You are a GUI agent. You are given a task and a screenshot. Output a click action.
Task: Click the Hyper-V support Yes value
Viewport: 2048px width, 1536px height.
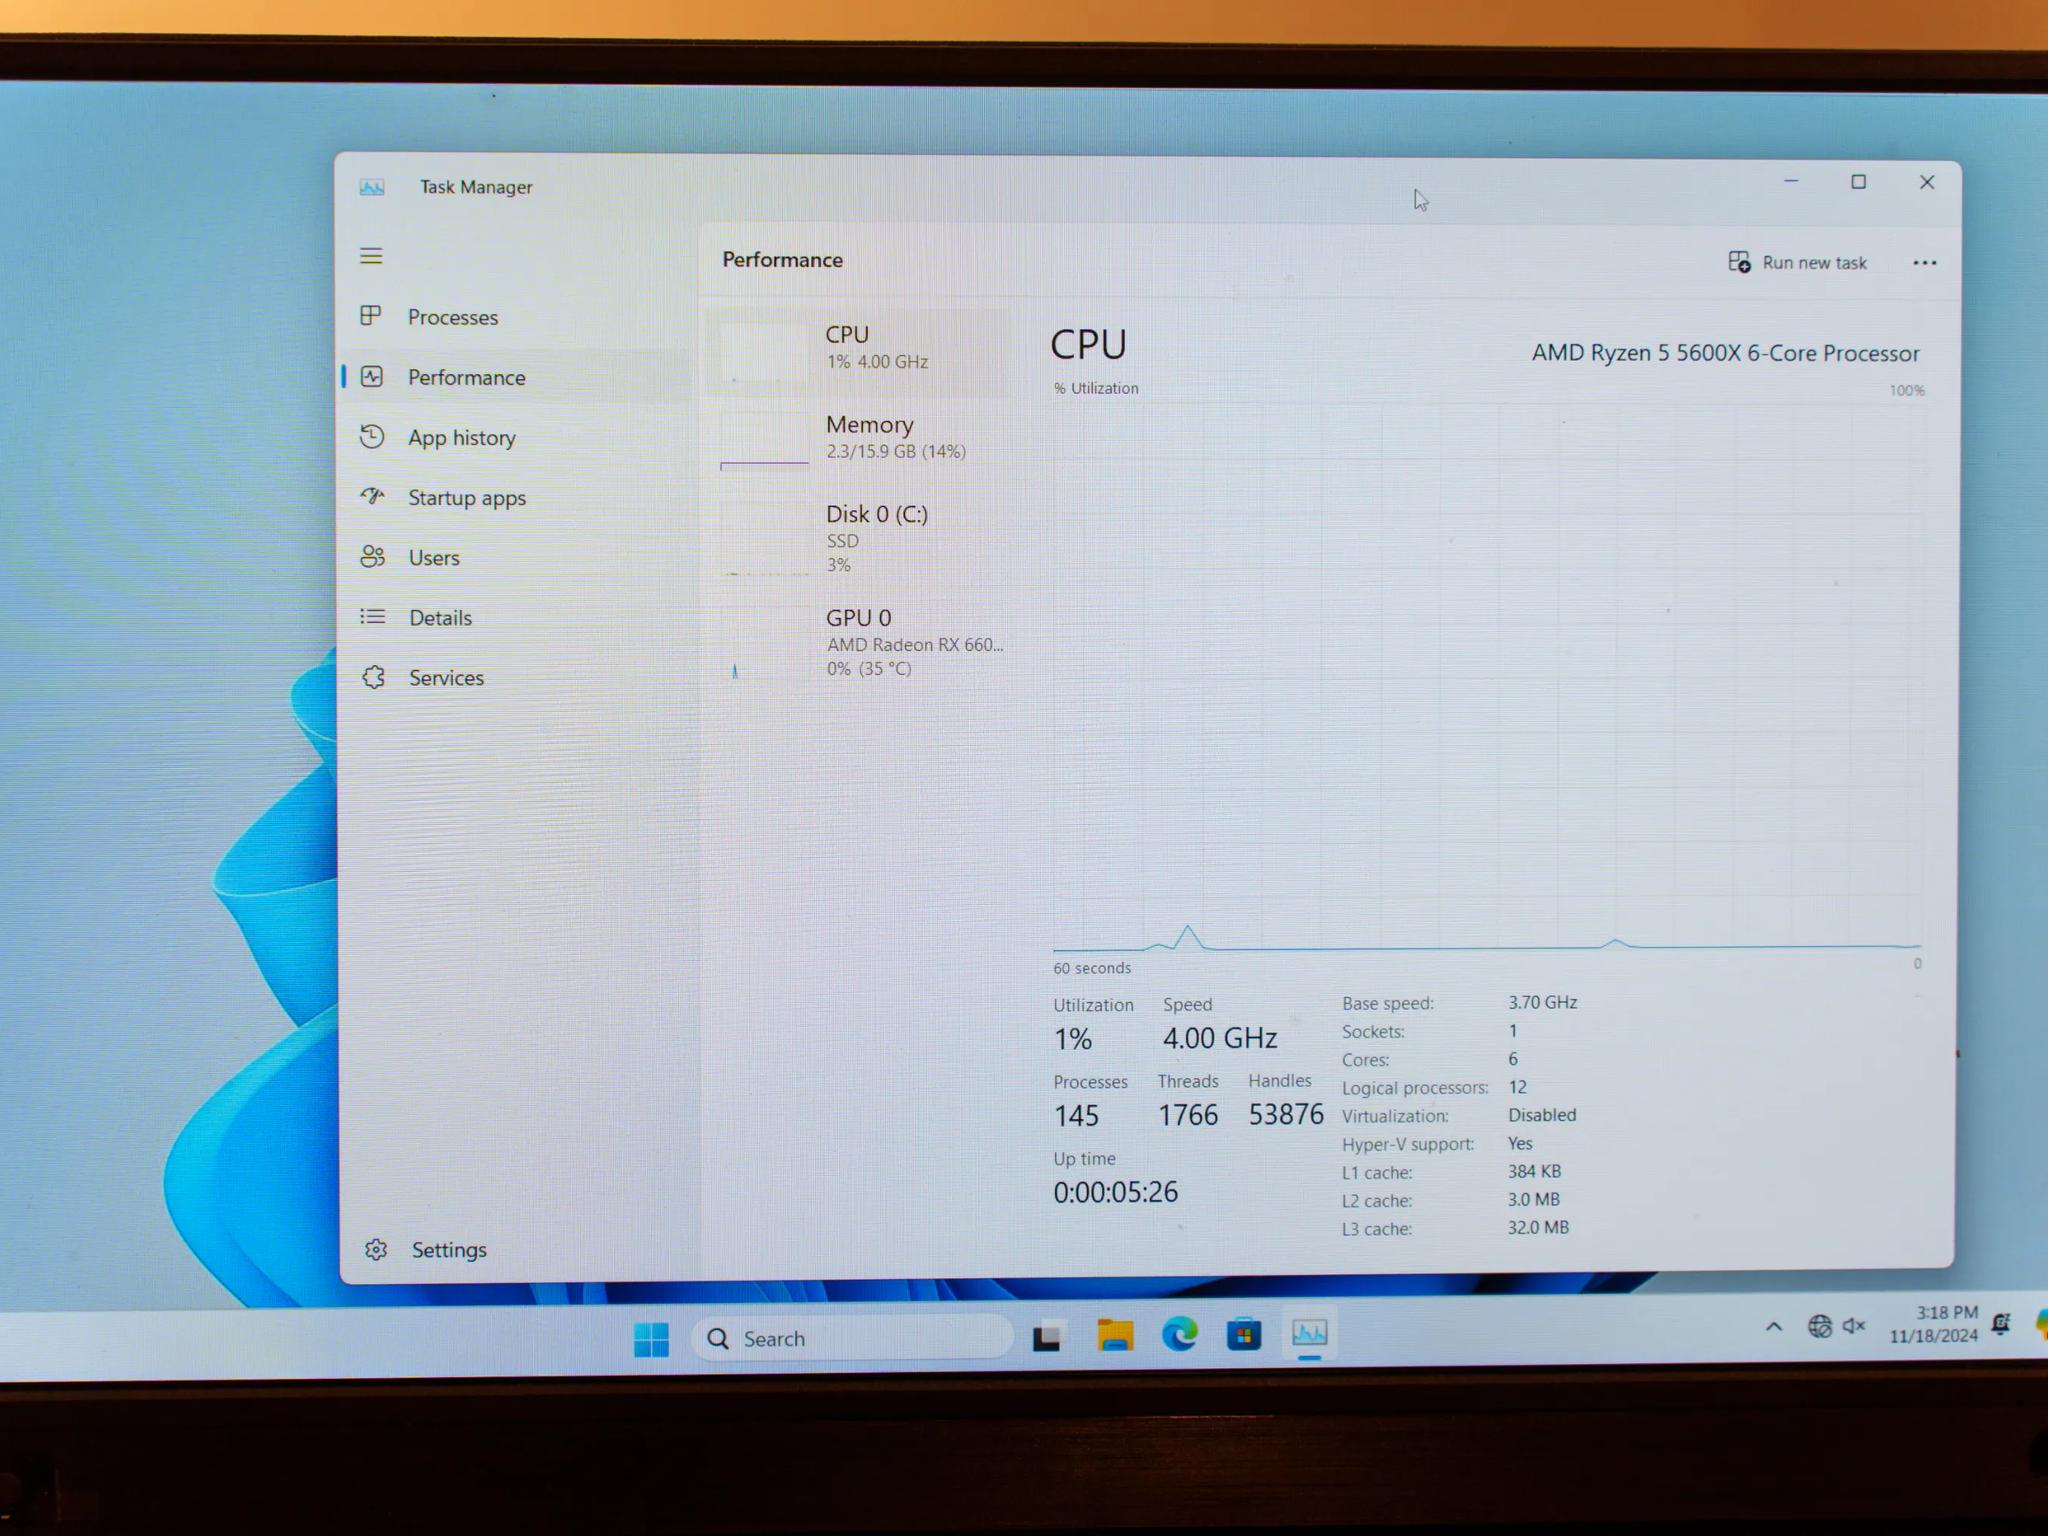point(1520,1143)
